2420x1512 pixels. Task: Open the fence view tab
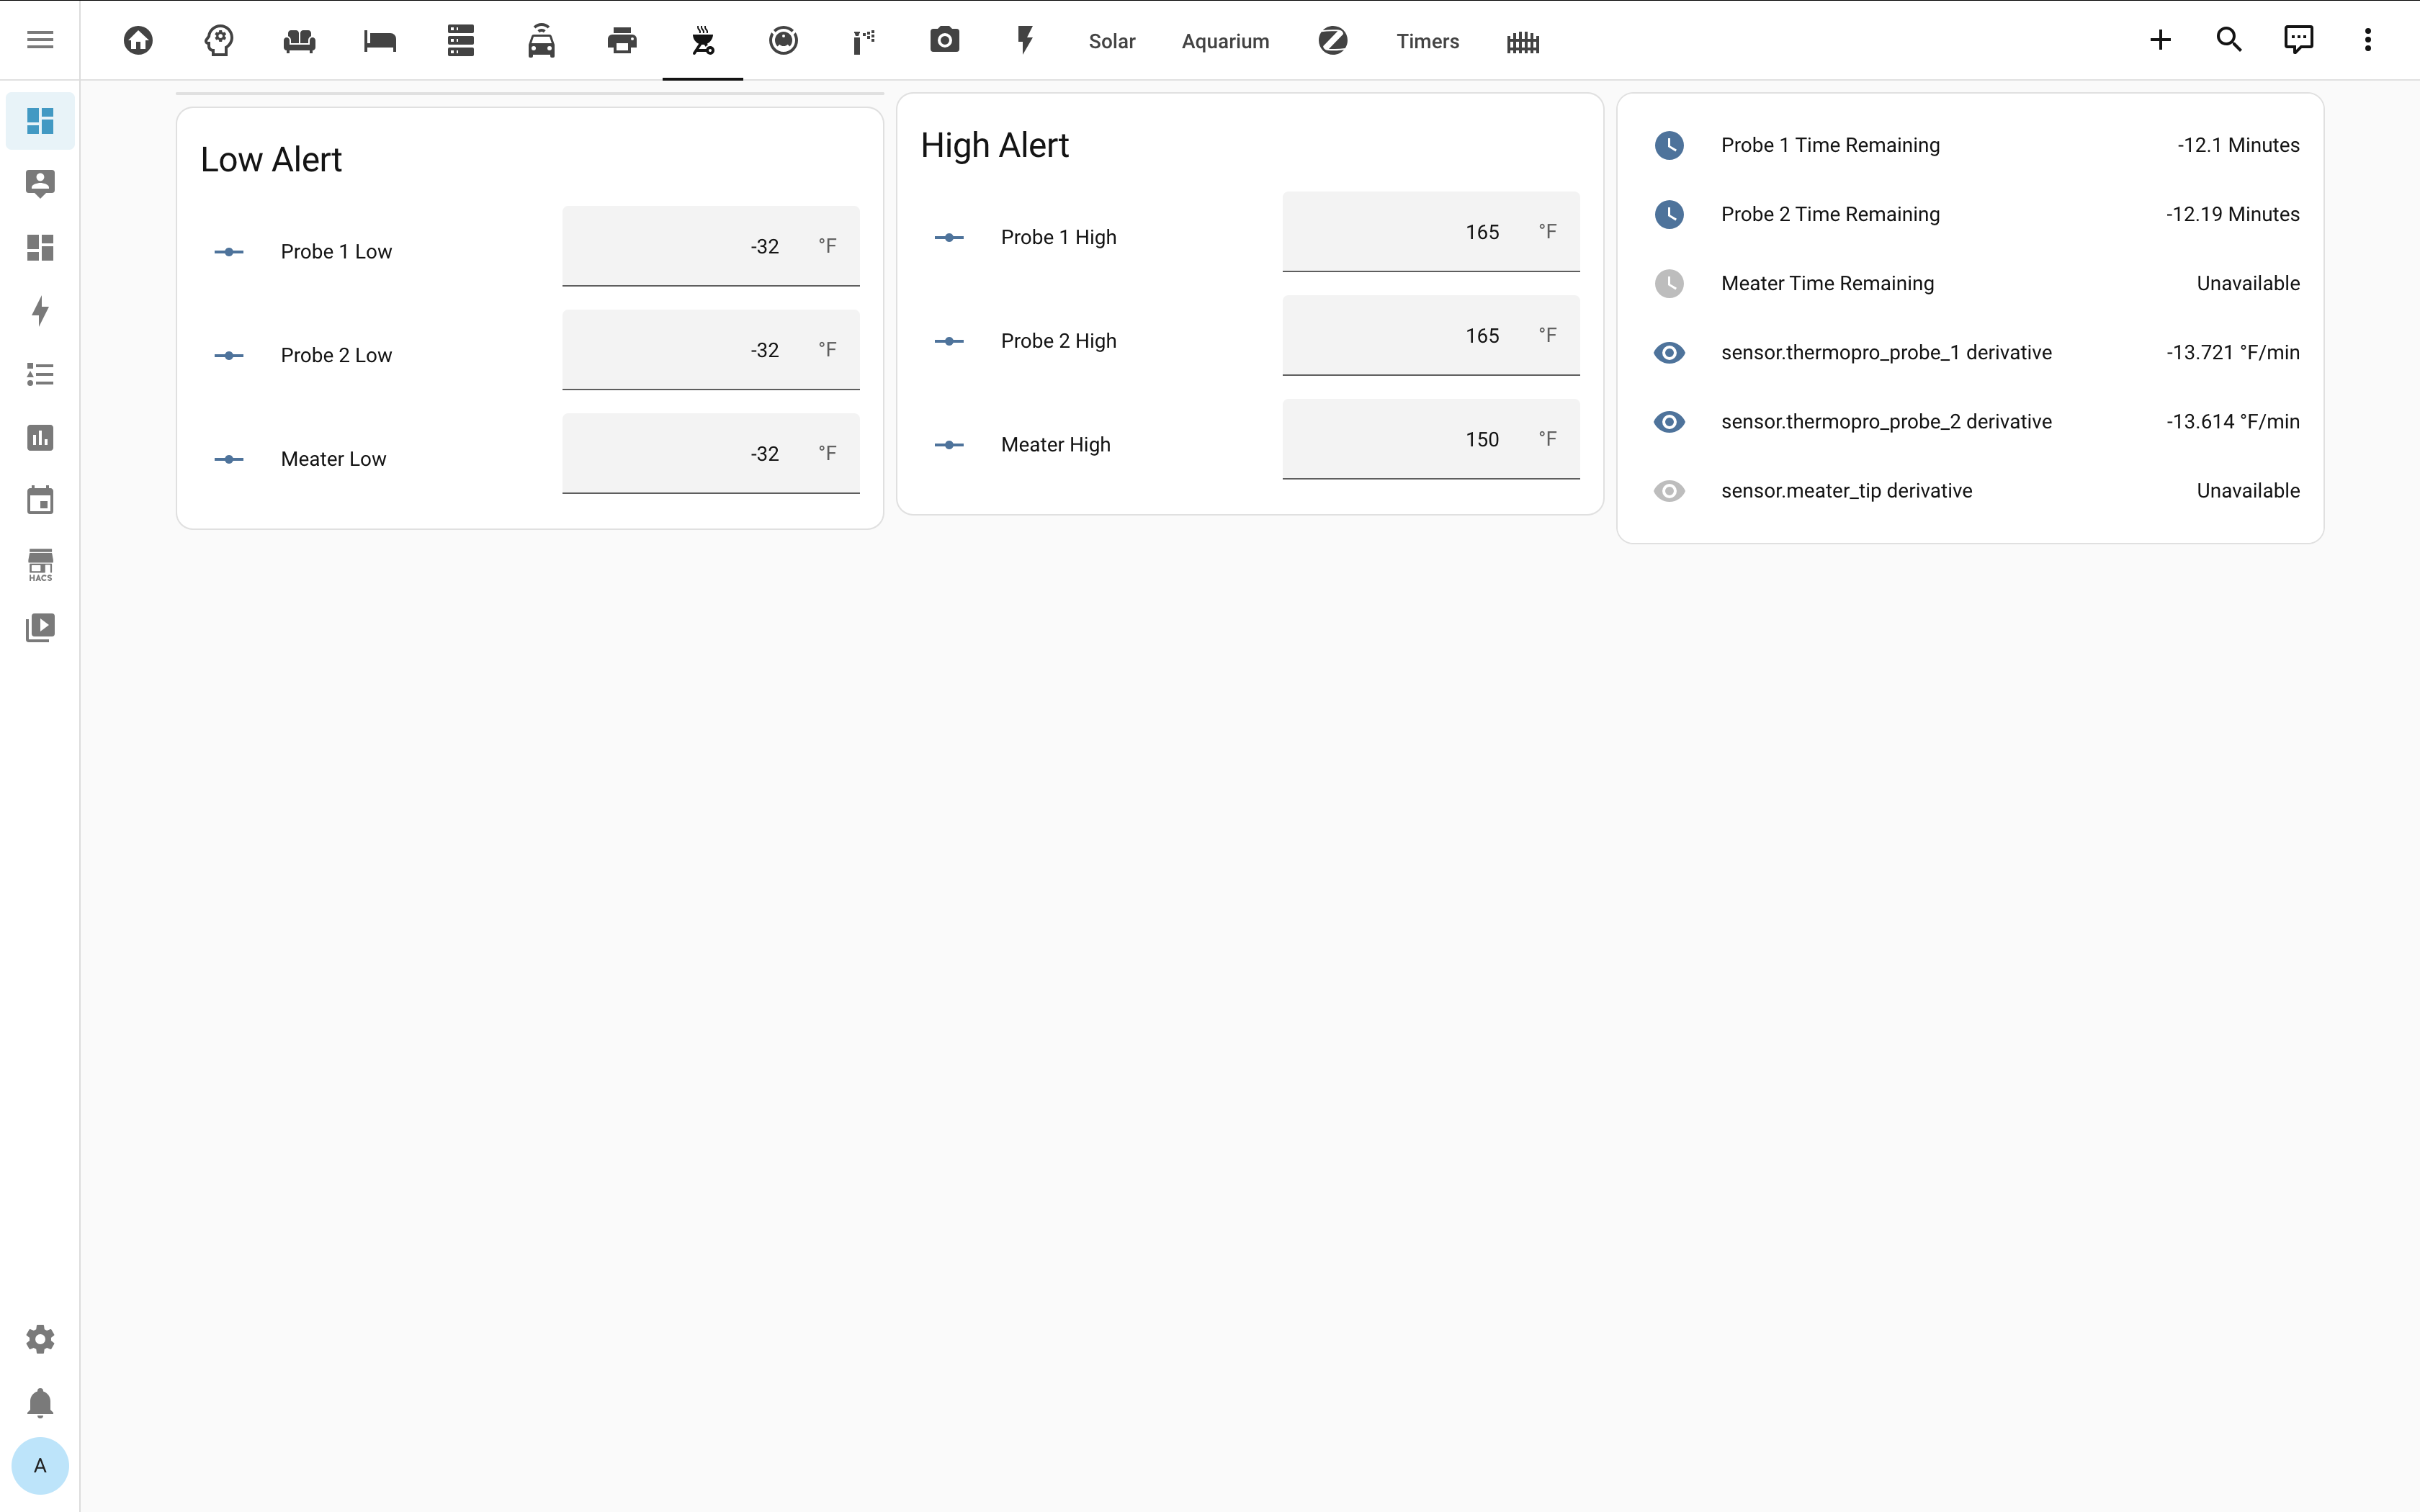[1523, 41]
